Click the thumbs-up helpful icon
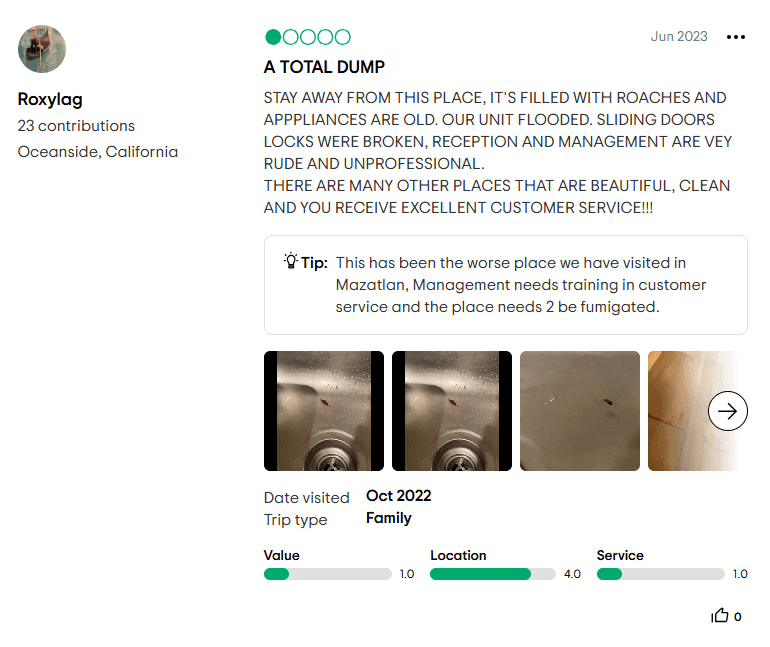770x647 pixels. (x=720, y=616)
